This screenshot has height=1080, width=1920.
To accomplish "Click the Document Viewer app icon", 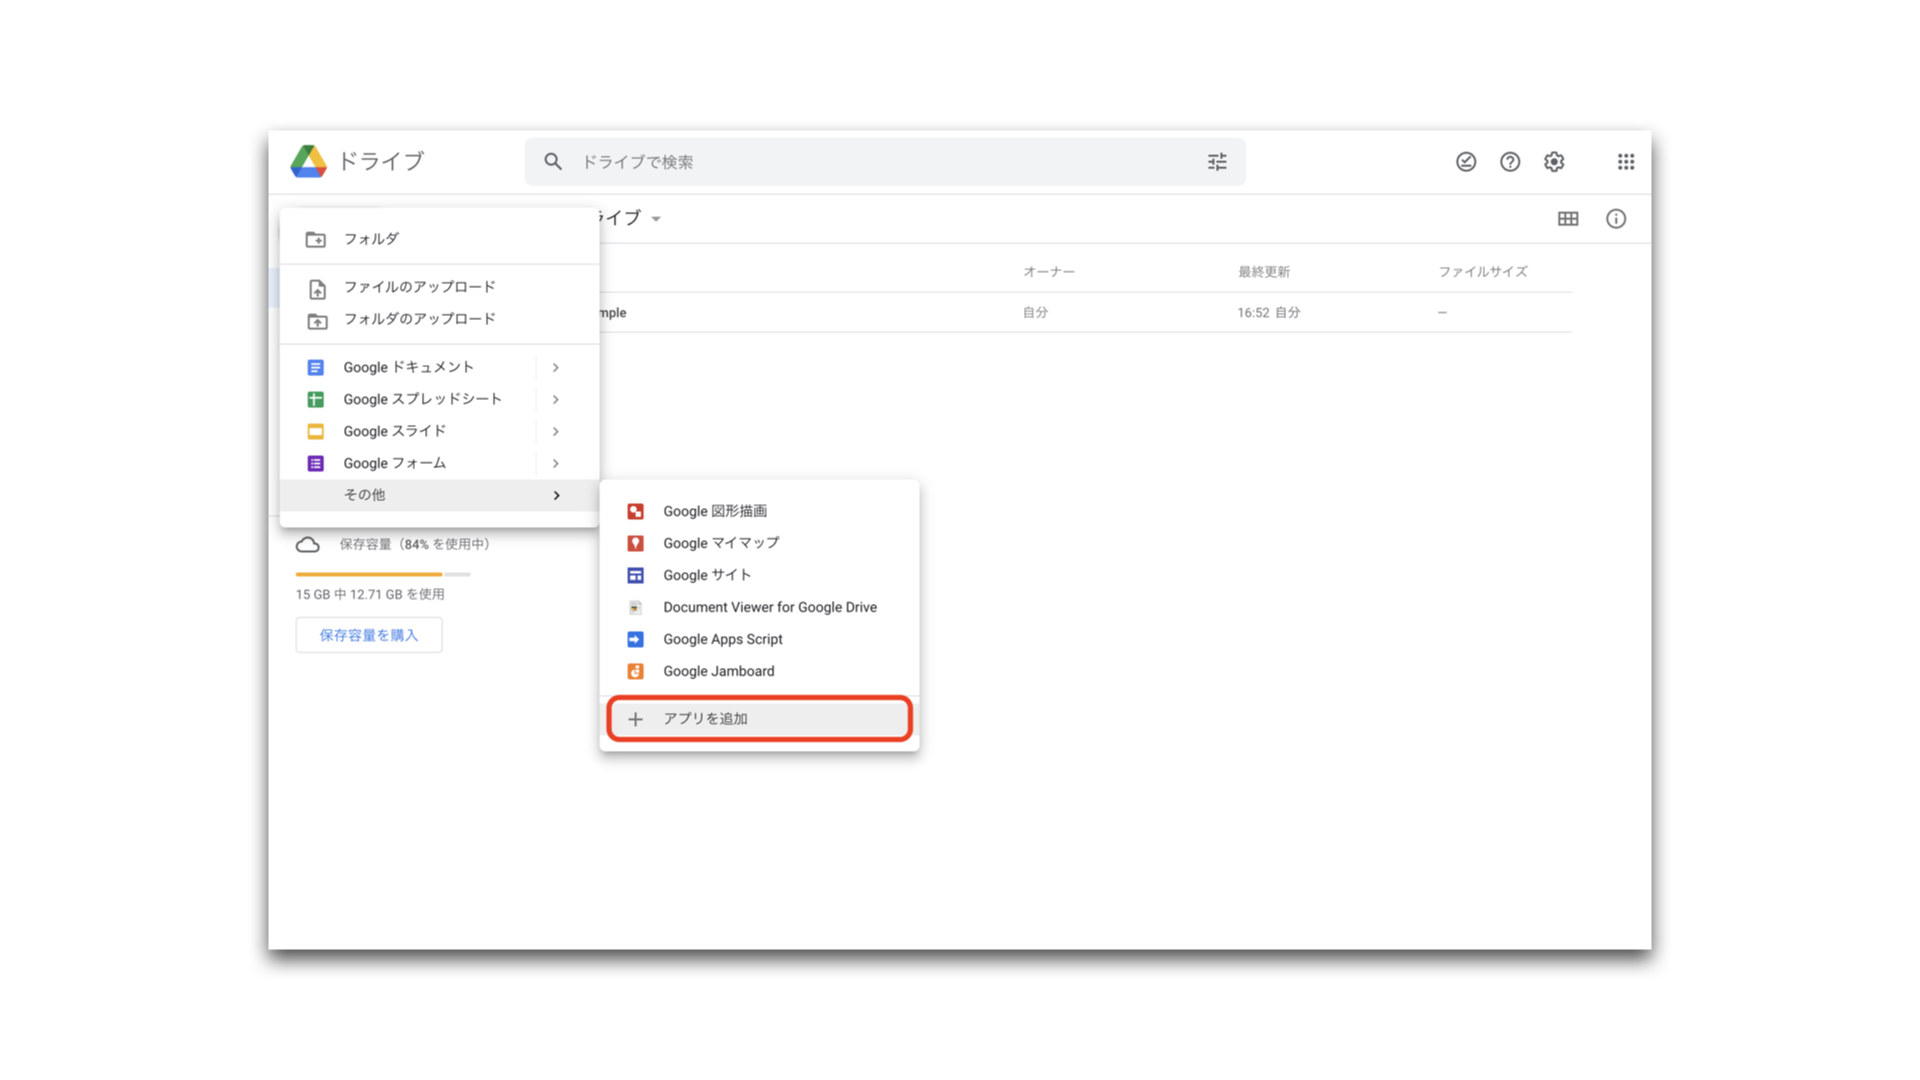I will 635,608.
